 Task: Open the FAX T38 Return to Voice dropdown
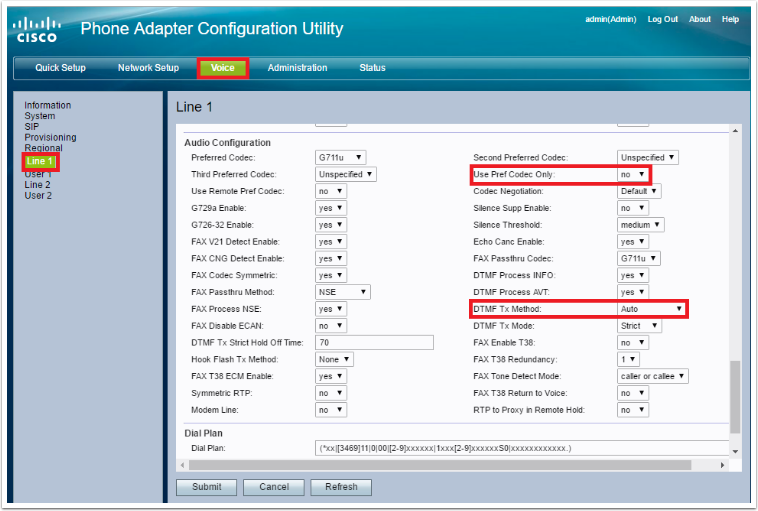[x=633, y=393]
